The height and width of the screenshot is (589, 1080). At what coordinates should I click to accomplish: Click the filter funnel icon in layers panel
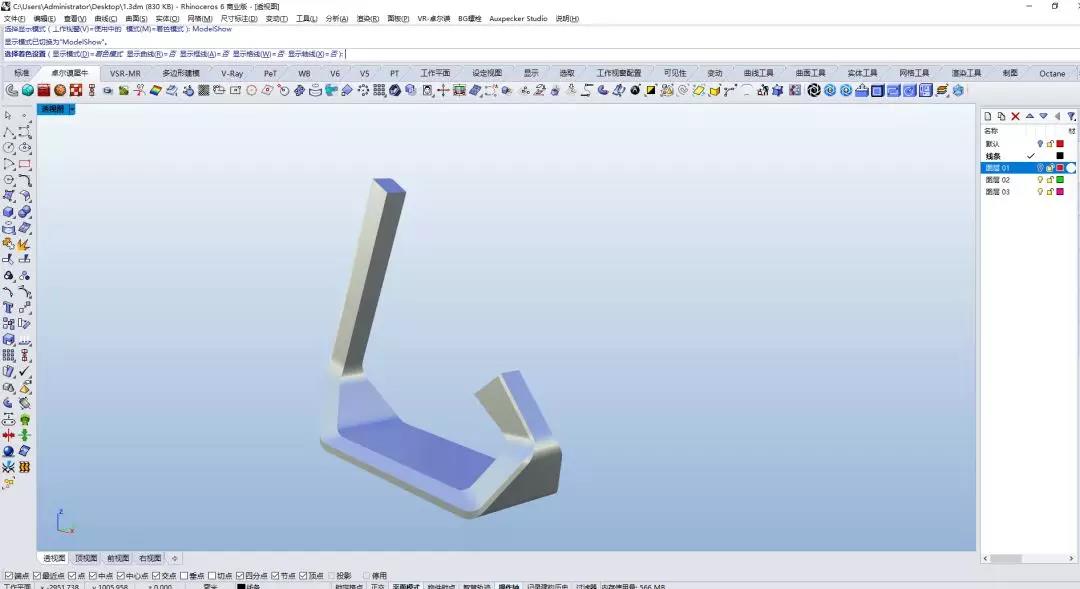[x=1071, y=116]
